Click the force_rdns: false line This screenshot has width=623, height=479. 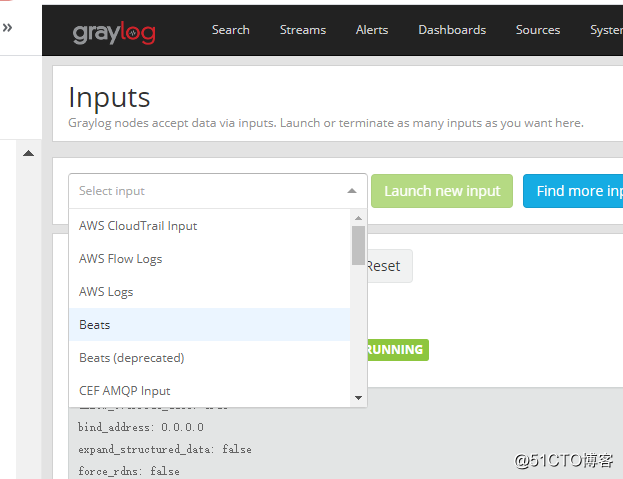(129, 471)
